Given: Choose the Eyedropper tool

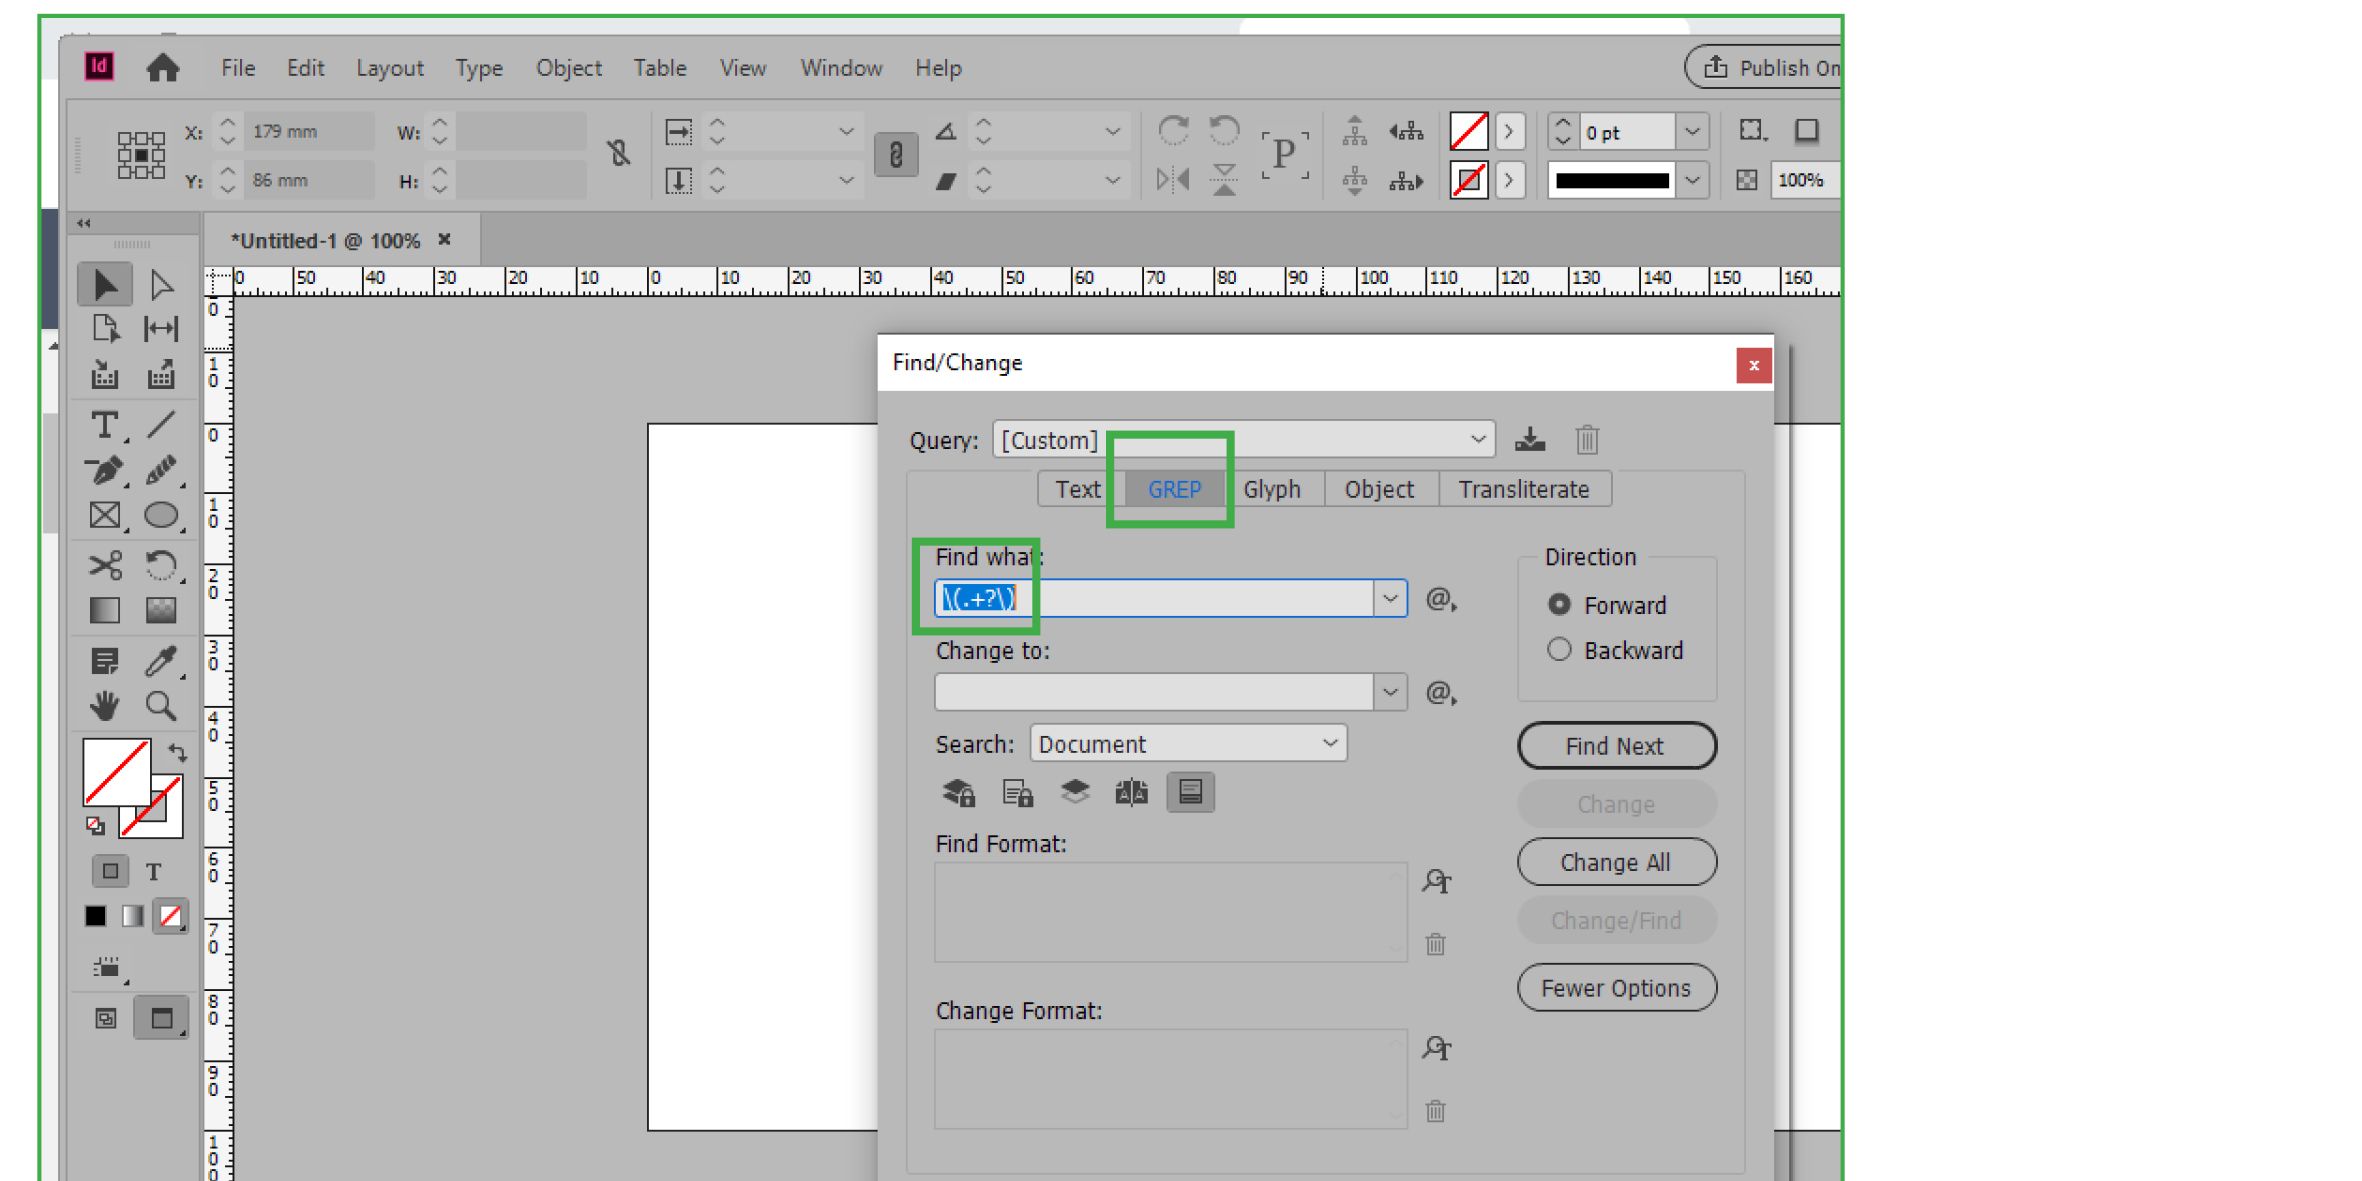Looking at the screenshot, I should [x=160, y=661].
